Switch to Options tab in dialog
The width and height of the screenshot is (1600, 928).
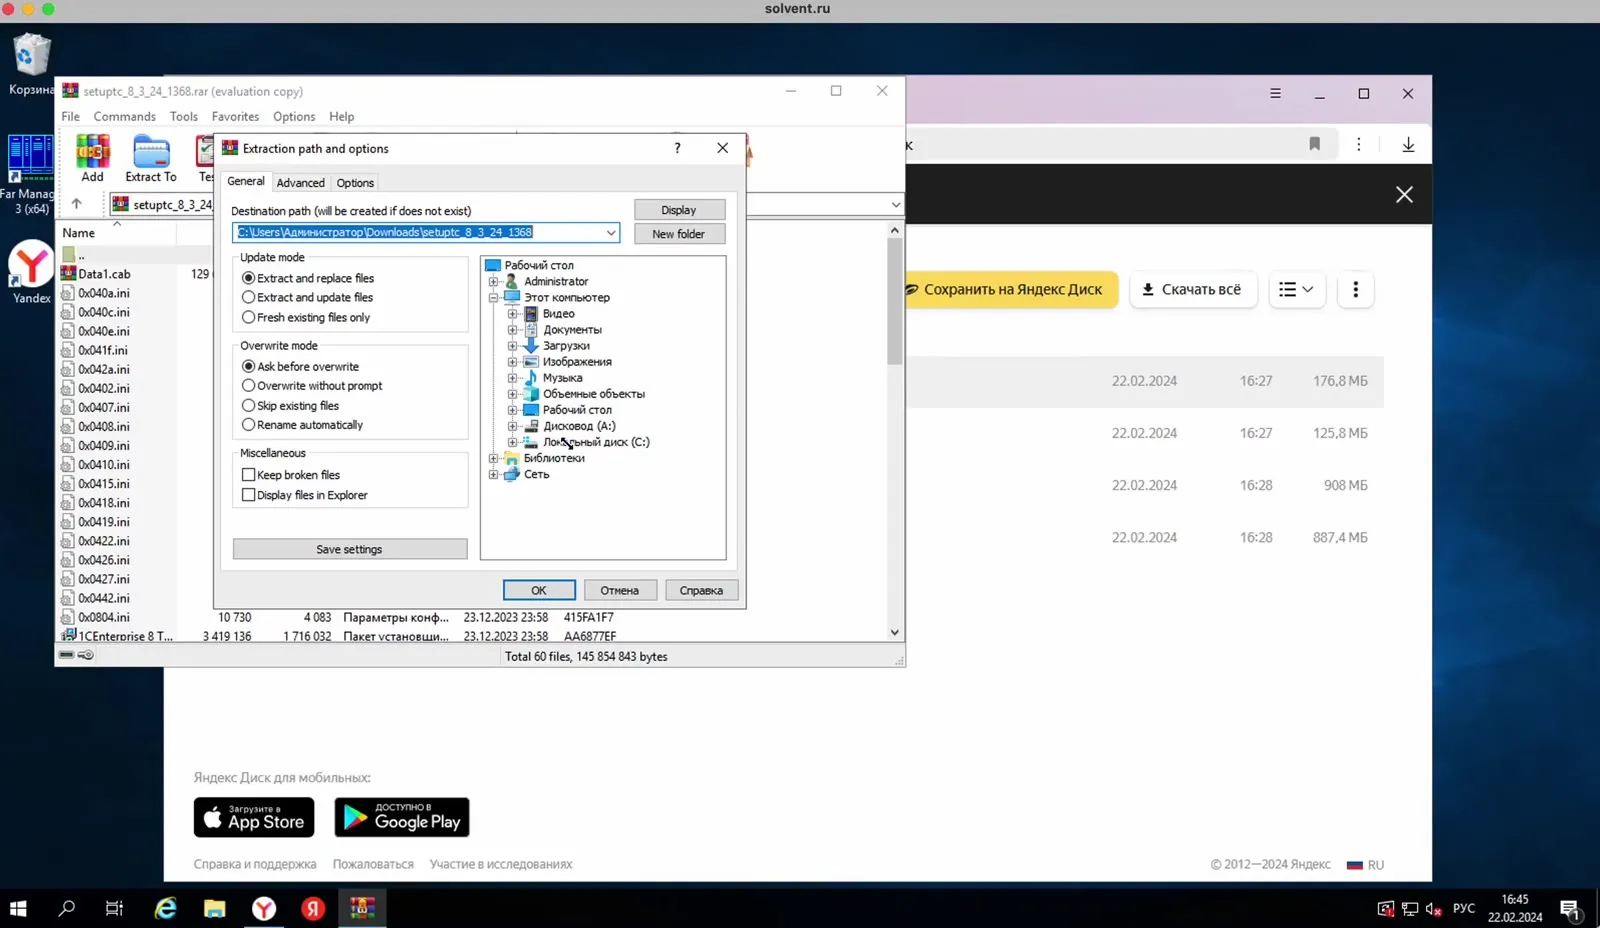pos(355,183)
